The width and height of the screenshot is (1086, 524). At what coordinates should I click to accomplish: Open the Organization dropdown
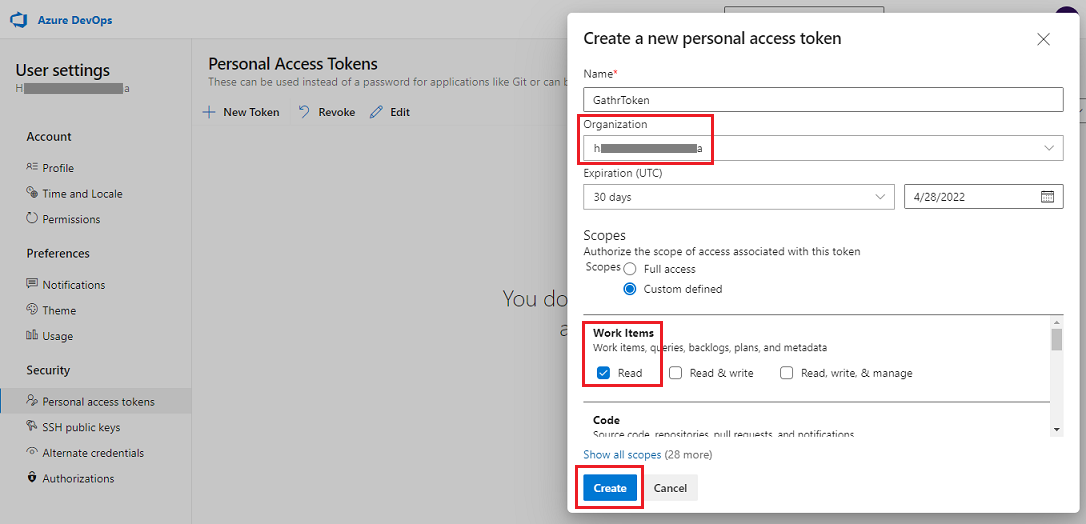[824, 148]
